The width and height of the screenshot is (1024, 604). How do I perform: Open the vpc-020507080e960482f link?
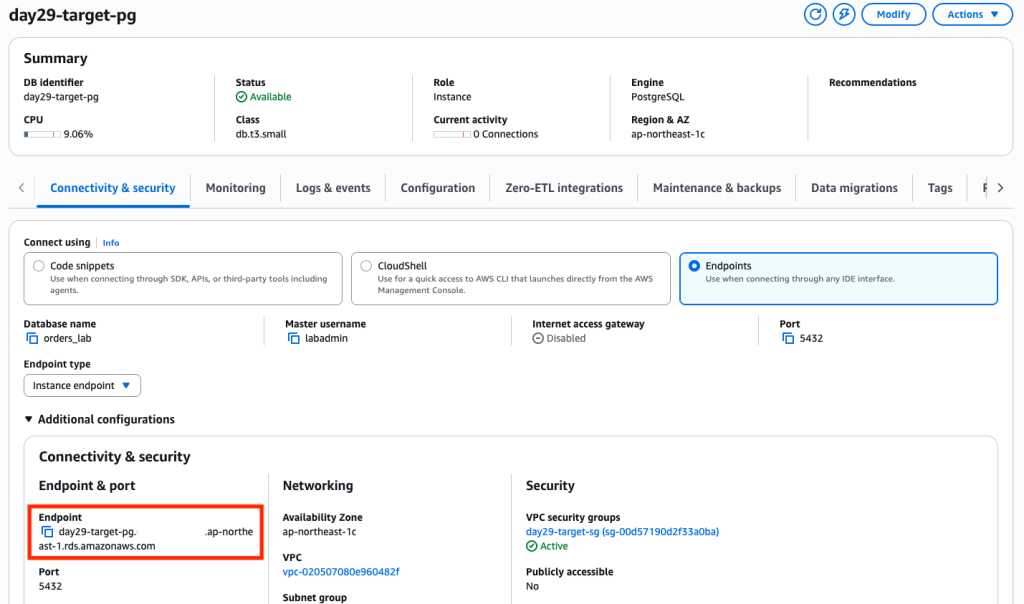pos(341,571)
